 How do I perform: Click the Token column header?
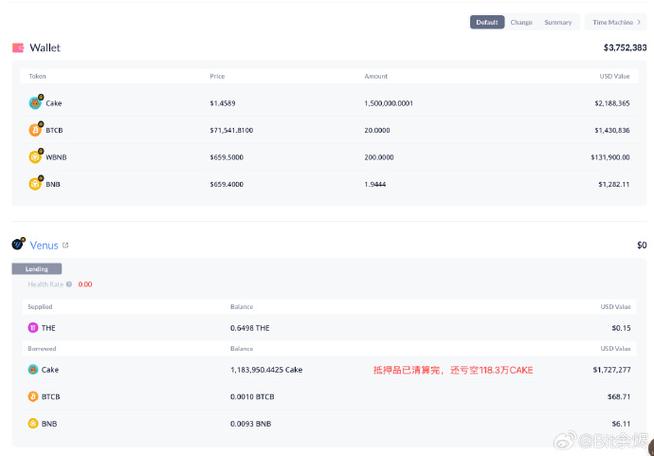pyautogui.click(x=38, y=76)
